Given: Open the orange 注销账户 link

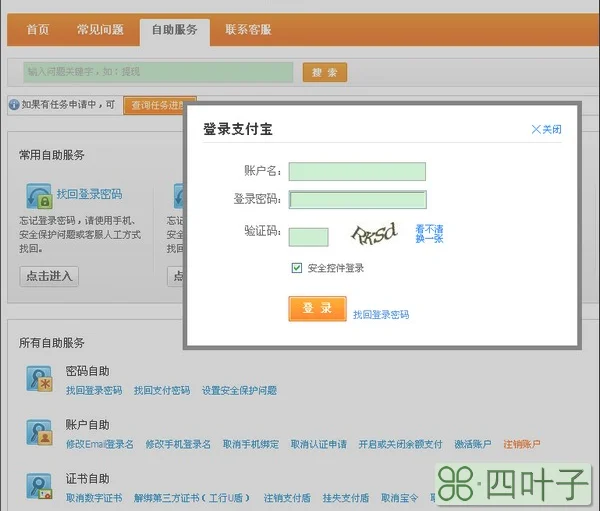Looking at the screenshot, I should click(522, 444).
